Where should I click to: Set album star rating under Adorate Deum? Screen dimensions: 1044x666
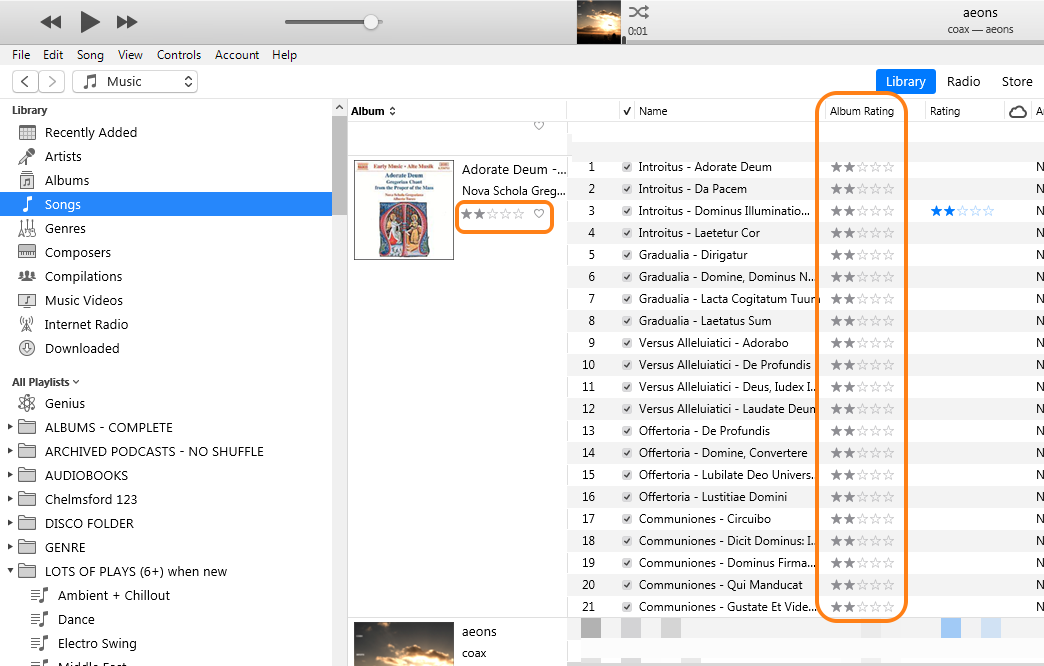point(493,214)
